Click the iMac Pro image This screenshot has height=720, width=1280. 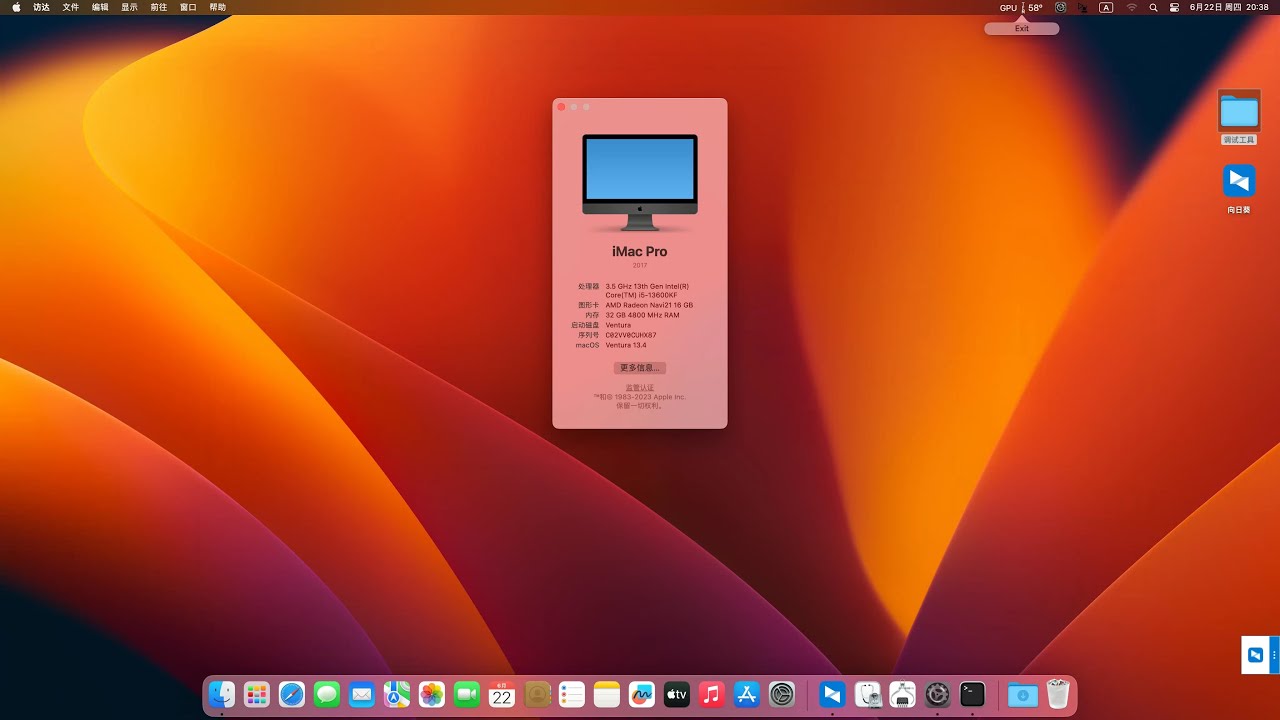click(x=640, y=182)
